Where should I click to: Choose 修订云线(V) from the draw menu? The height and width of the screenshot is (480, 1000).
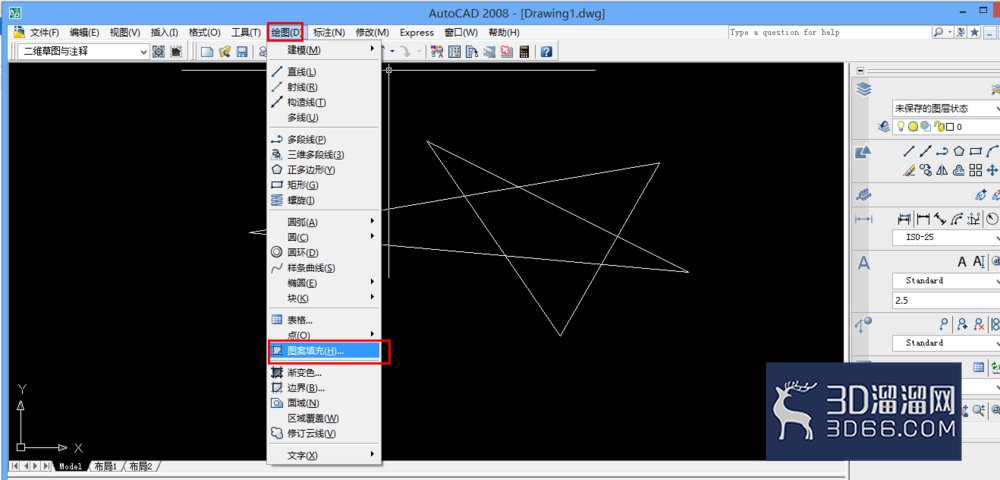click(323, 433)
